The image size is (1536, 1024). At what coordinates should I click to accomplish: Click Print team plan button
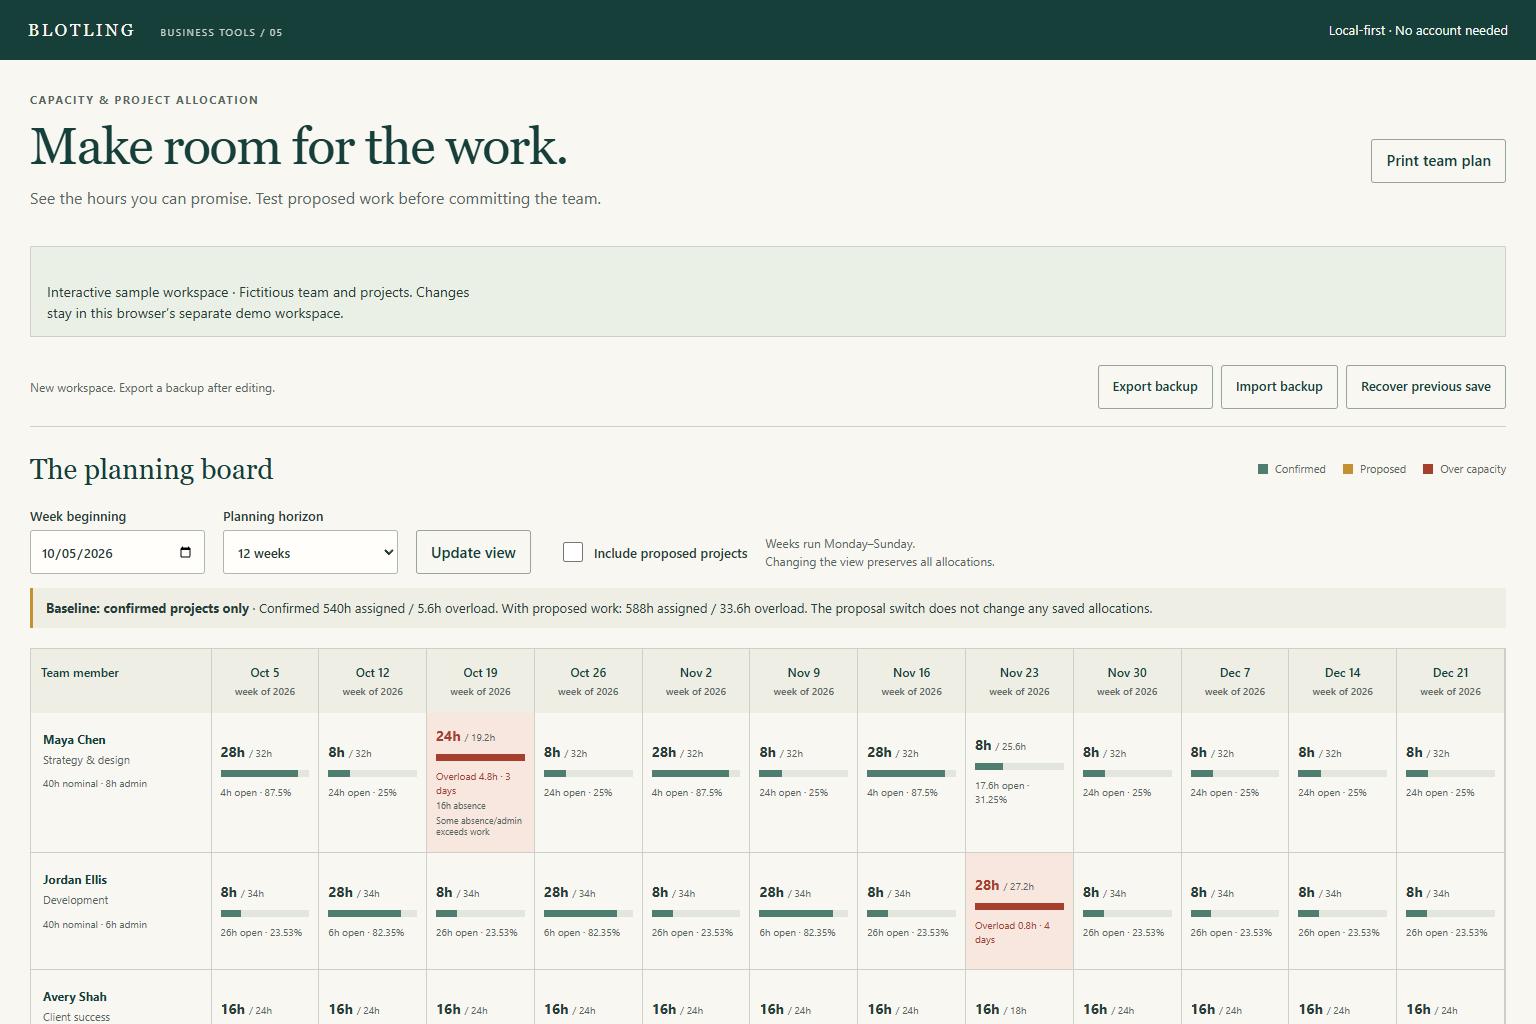[x=1438, y=161]
